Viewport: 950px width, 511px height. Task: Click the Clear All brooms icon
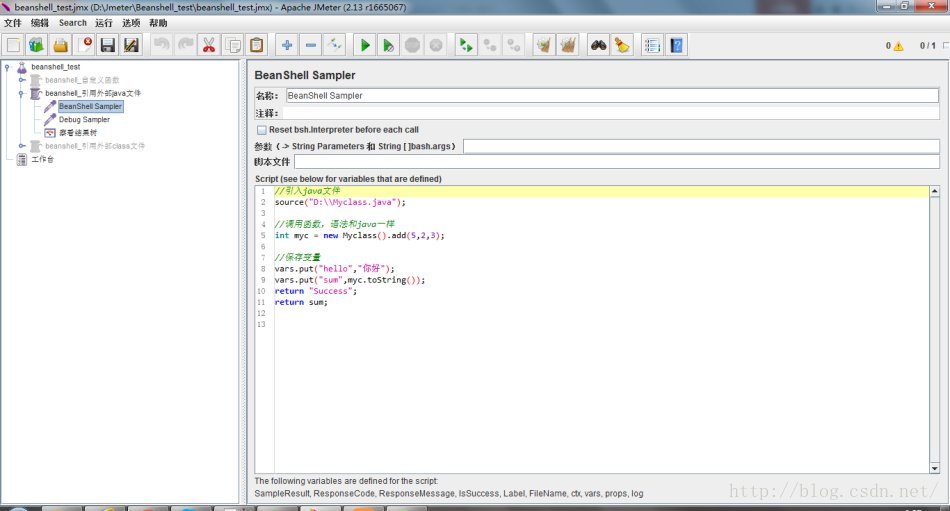pyautogui.click(x=568, y=45)
